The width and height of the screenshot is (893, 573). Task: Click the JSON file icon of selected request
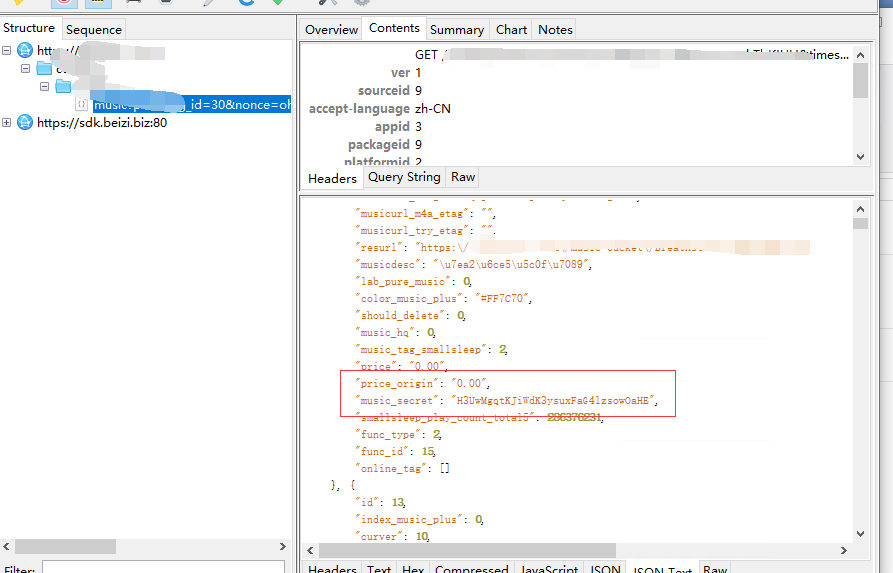pyautogui.click(x=82, y=105)
